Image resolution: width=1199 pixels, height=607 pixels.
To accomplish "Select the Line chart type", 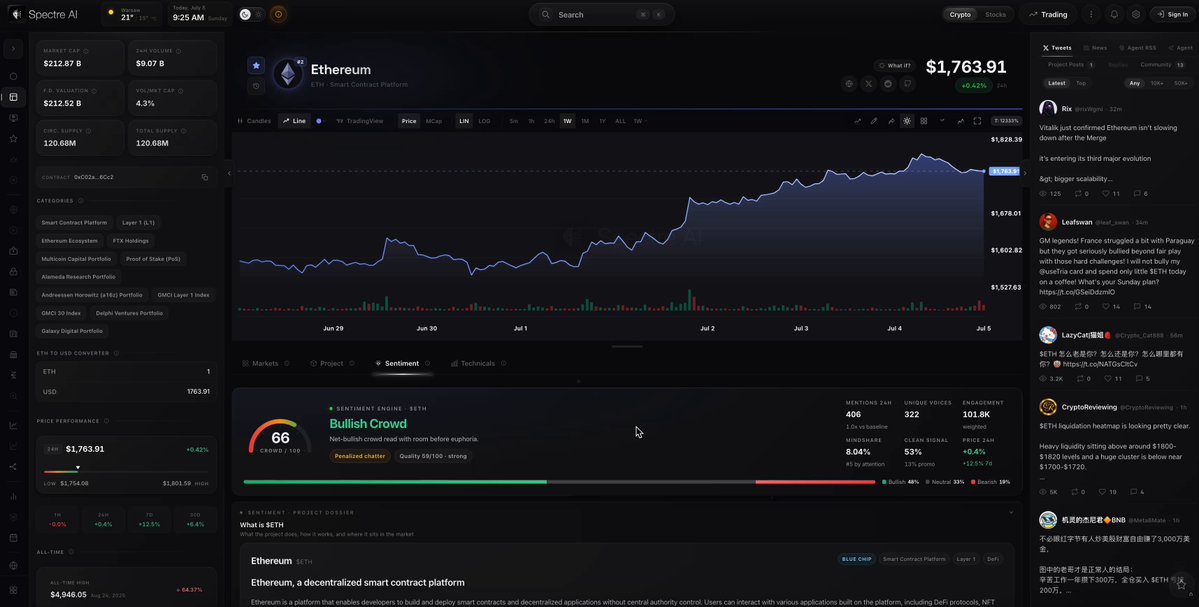I will pos(294,121).
